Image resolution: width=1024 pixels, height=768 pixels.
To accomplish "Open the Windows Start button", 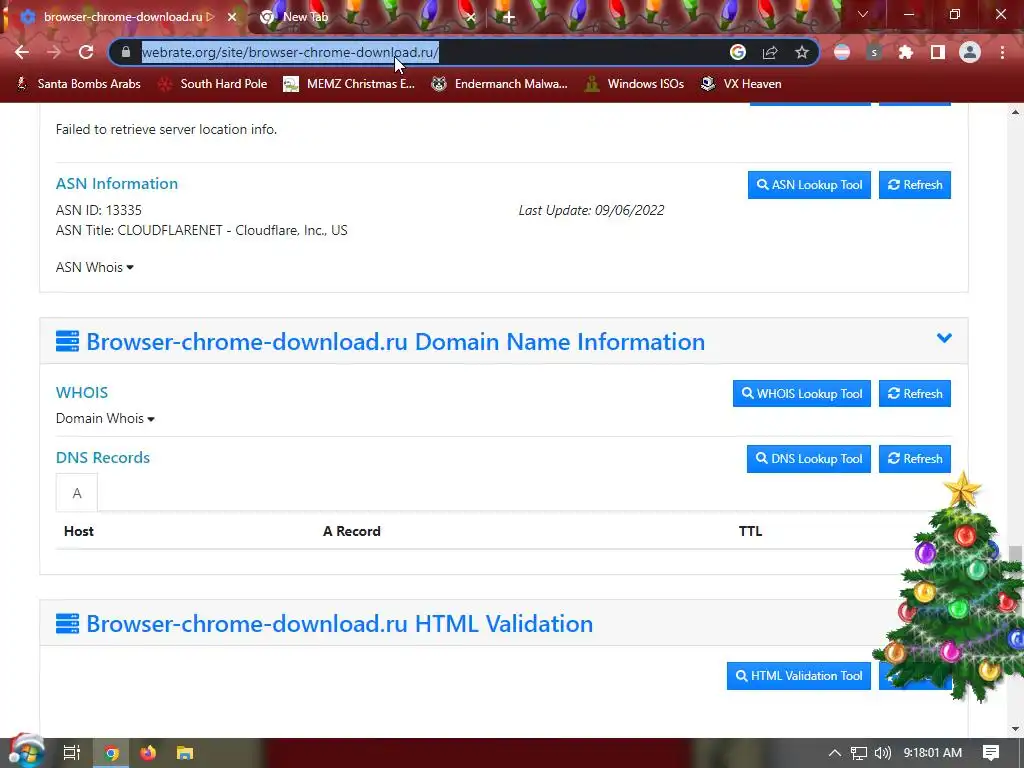I will tap(26, 752).
